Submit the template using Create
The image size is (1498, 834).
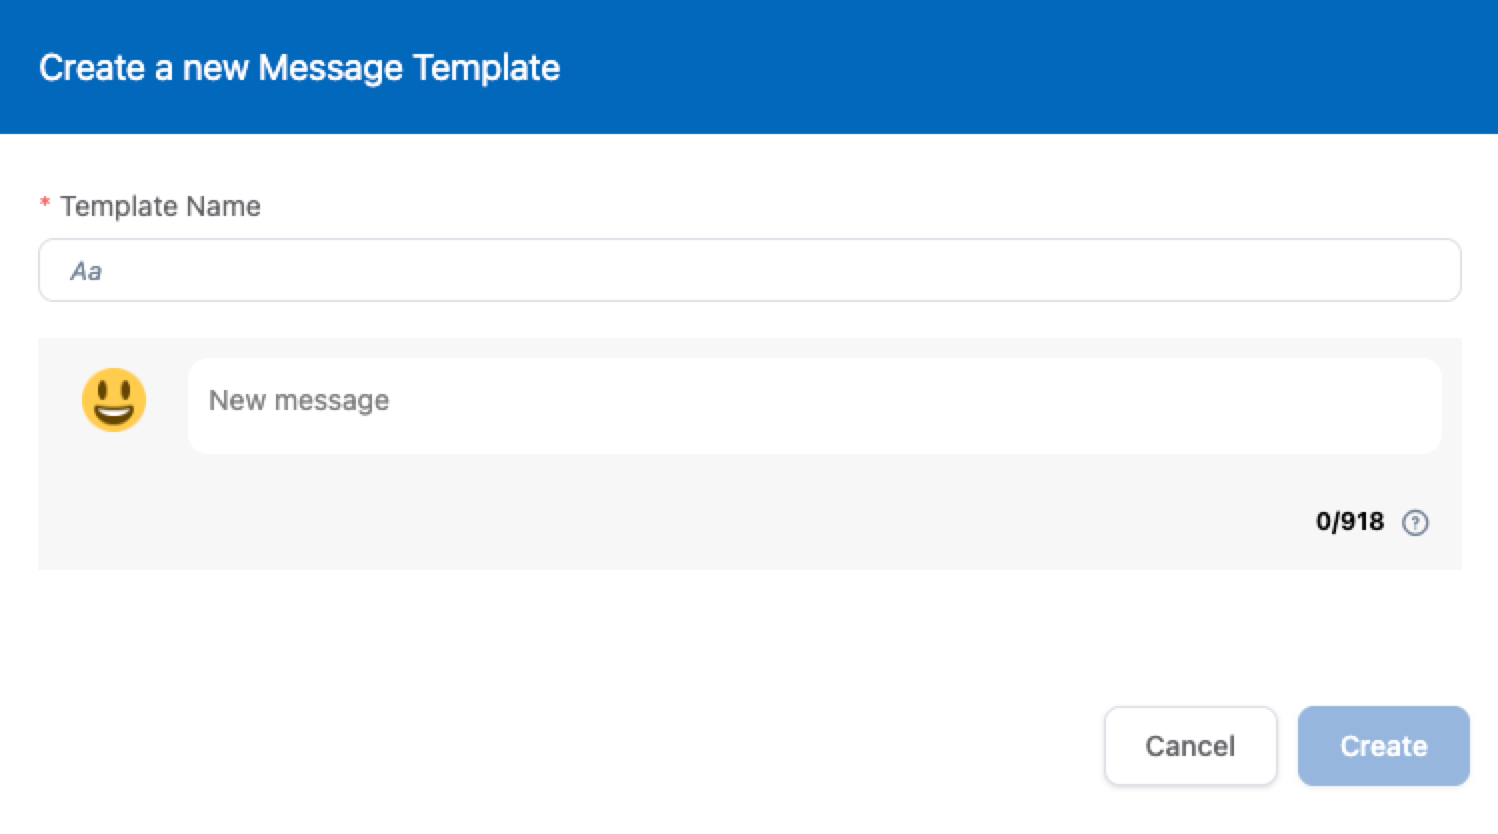click(1383, 746)
